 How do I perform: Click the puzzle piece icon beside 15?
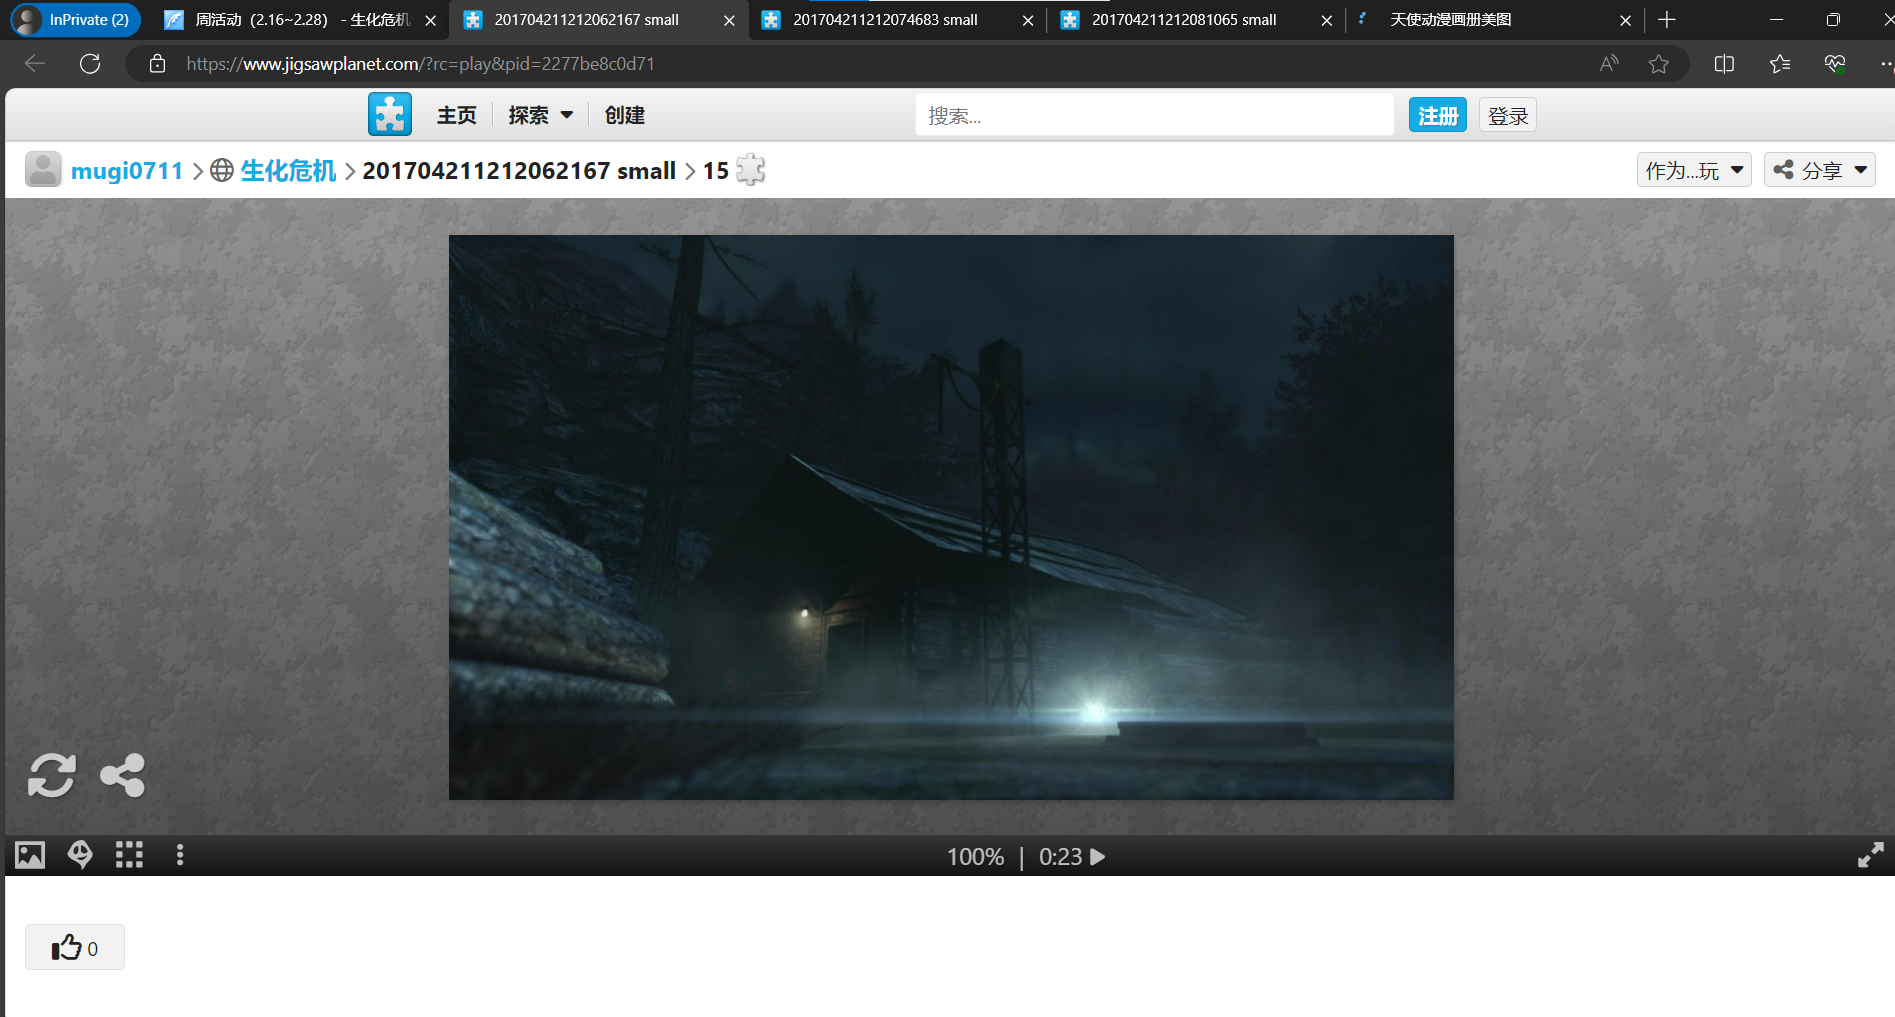(x=748, y=170)
